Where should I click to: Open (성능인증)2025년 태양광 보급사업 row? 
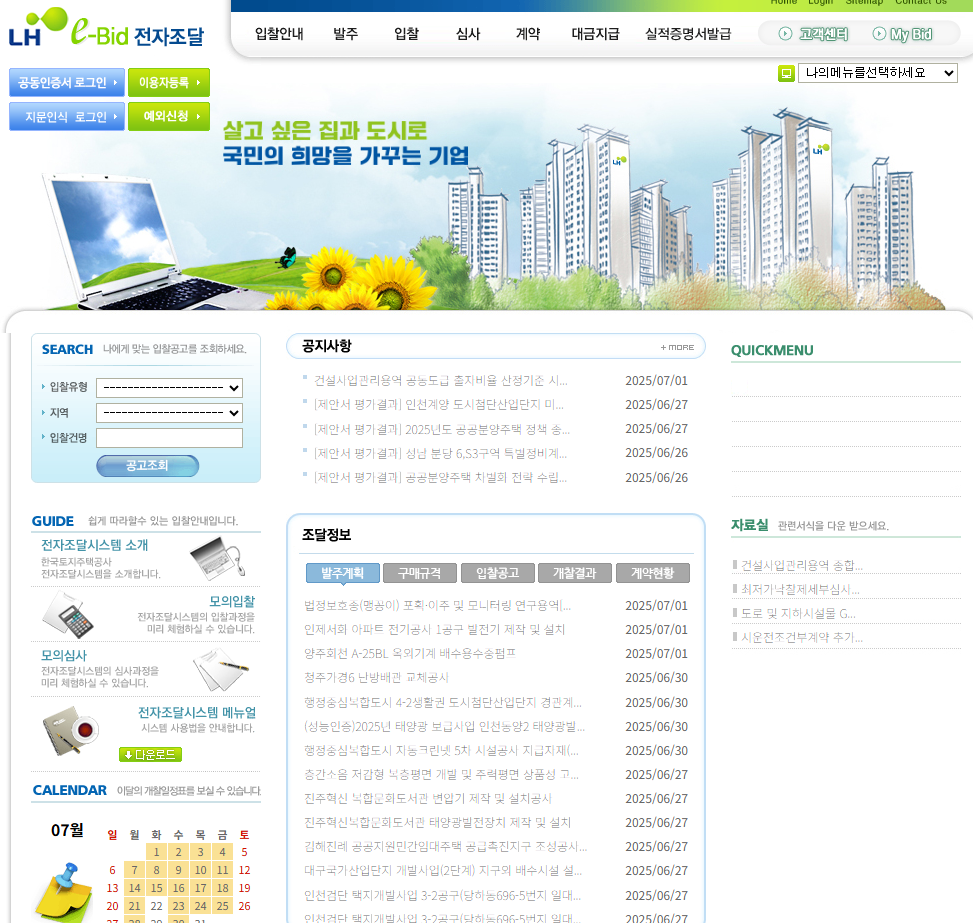click(445, 726)
